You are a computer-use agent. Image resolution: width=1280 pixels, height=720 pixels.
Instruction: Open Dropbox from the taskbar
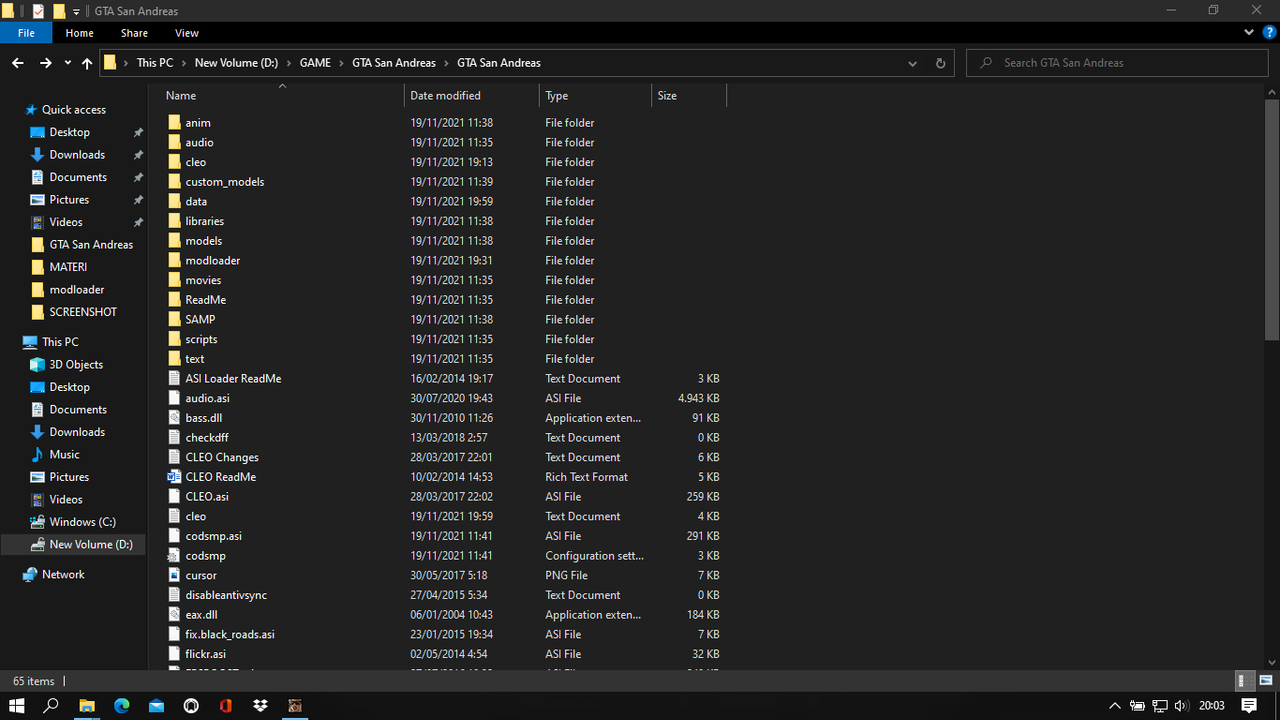point(260,705)
